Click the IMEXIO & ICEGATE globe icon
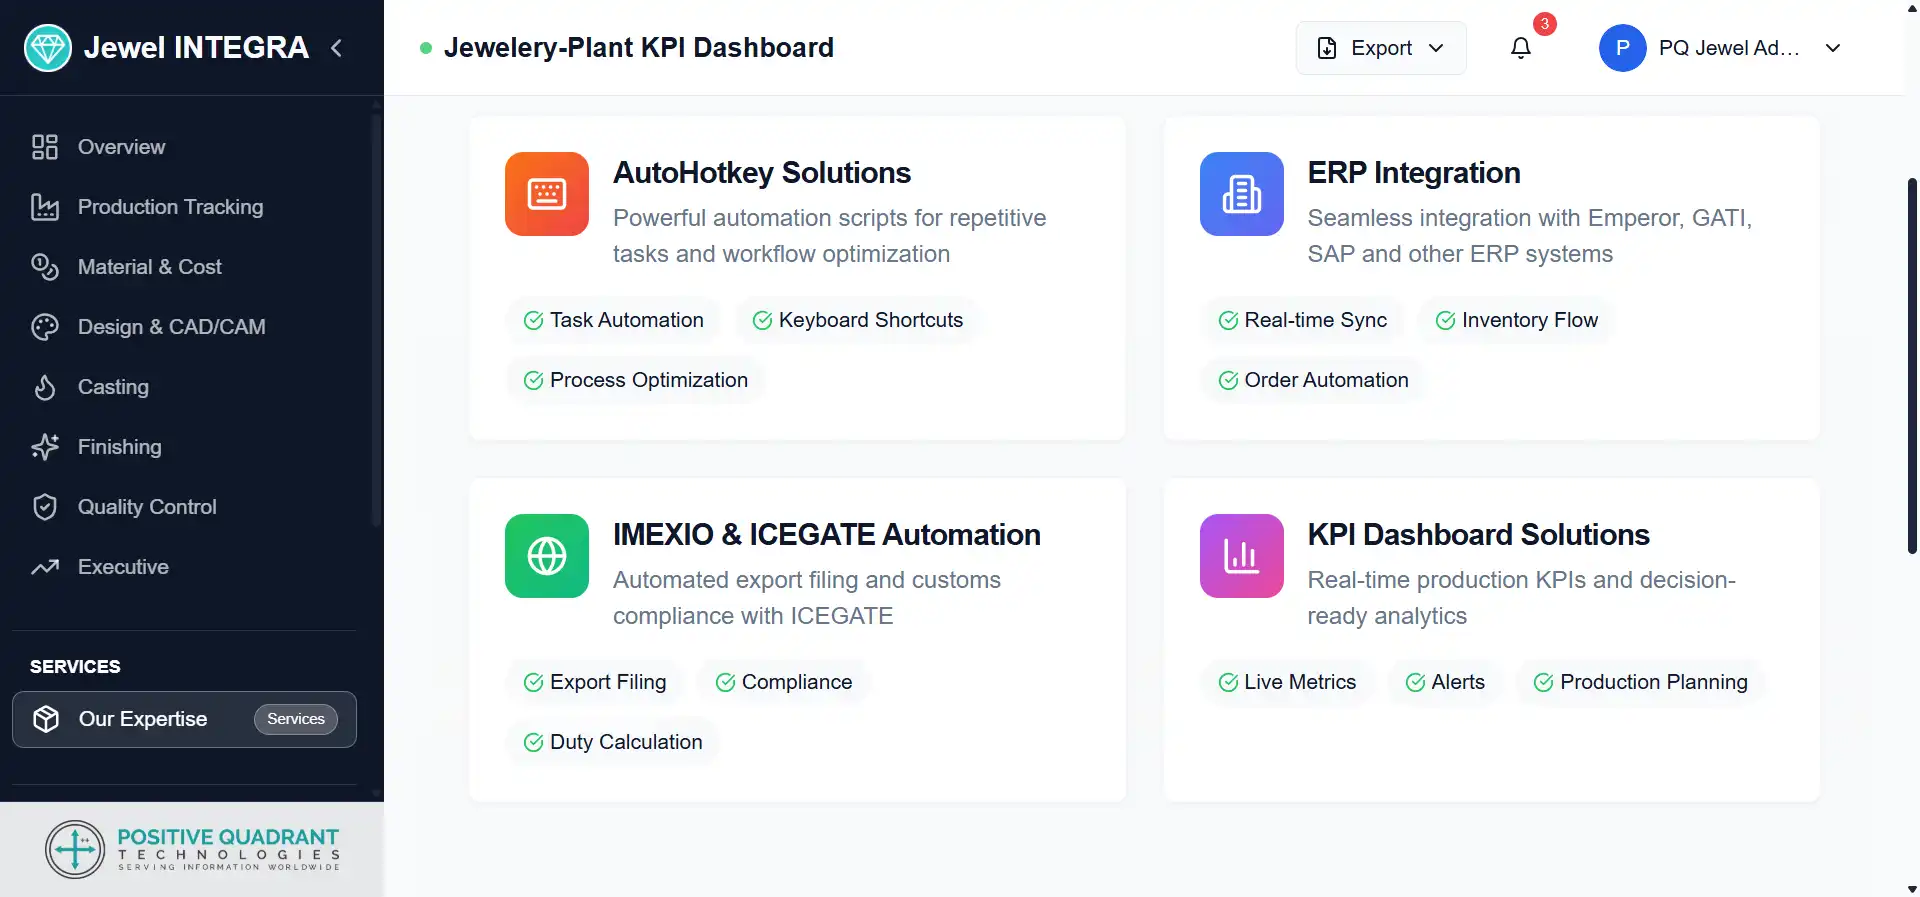This screenshot has width=1920, height=897. click(547, 556)
